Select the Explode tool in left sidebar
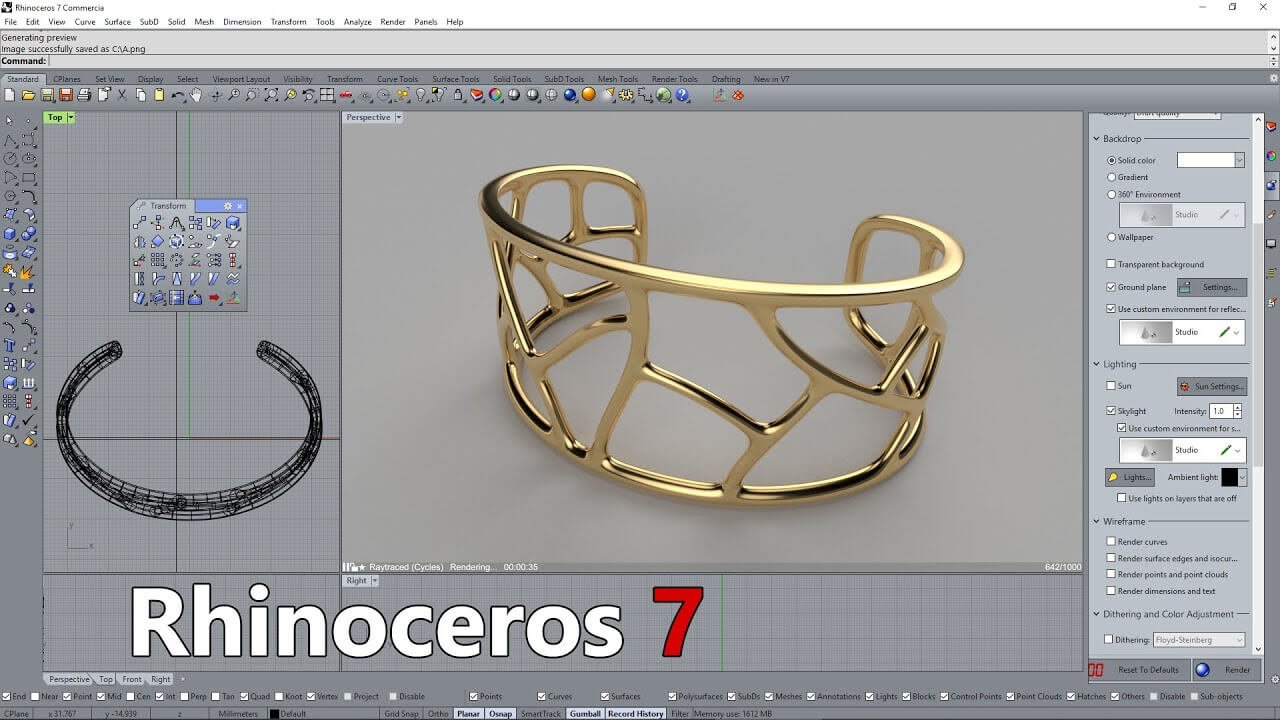This screenshot has height=720, width=1280. (x=29, y=272)
